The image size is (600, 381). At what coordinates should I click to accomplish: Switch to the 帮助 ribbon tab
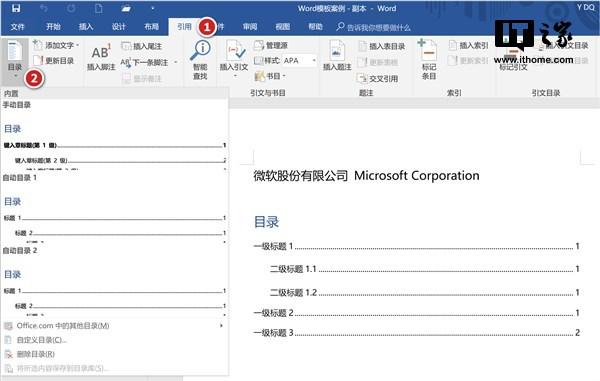[x=315, y=26]
